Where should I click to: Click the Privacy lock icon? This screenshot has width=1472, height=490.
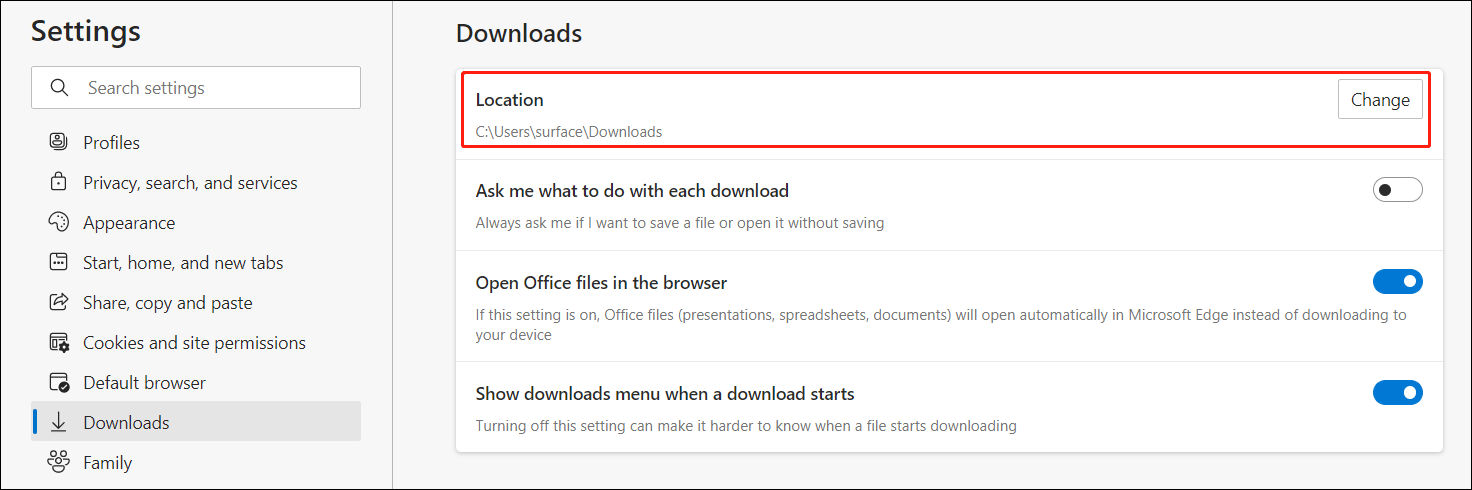pyautogui.click(x=58, y=182)
